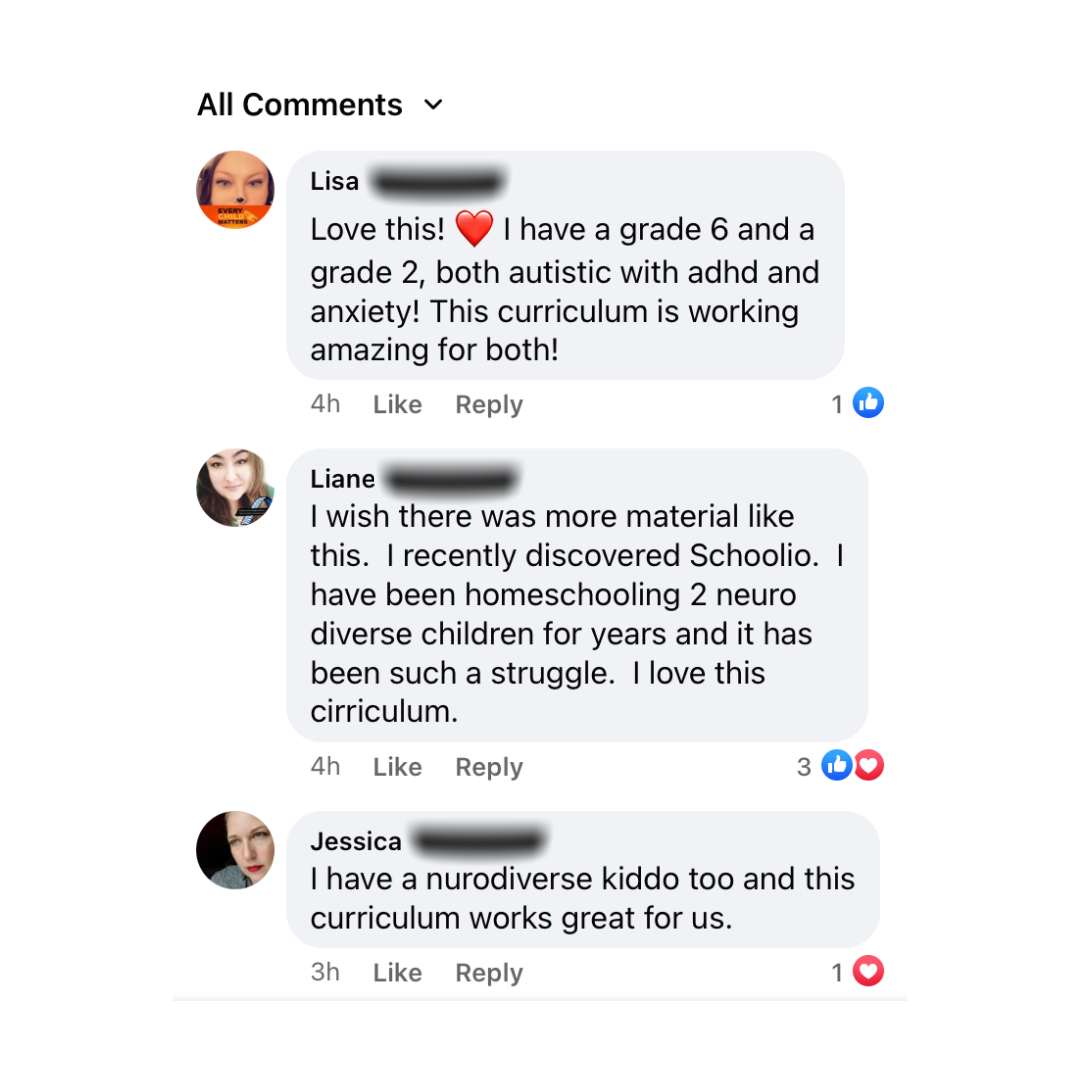The image size is (1080, 1080).
Task: Reply to Liane's comment
Action: click(489, 767)
